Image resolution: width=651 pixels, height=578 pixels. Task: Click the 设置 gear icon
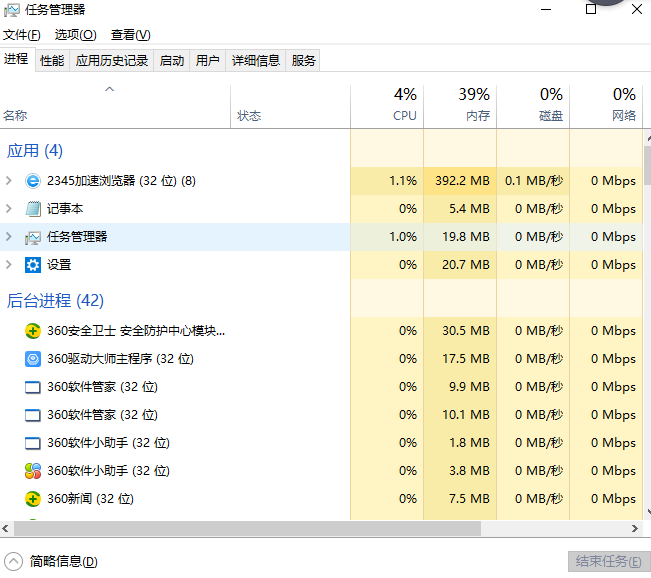[x=33, y=265]
